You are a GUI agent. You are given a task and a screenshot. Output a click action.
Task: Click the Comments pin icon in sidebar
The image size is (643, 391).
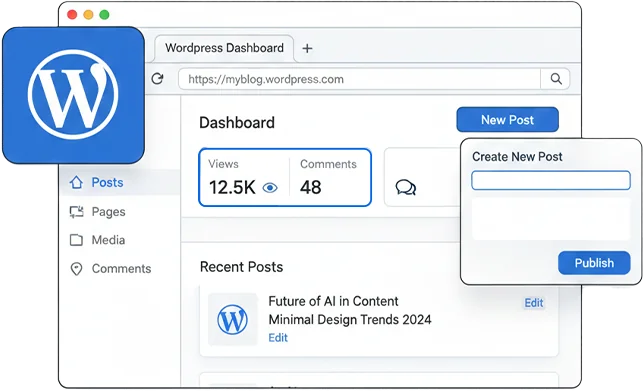[76, 269]
